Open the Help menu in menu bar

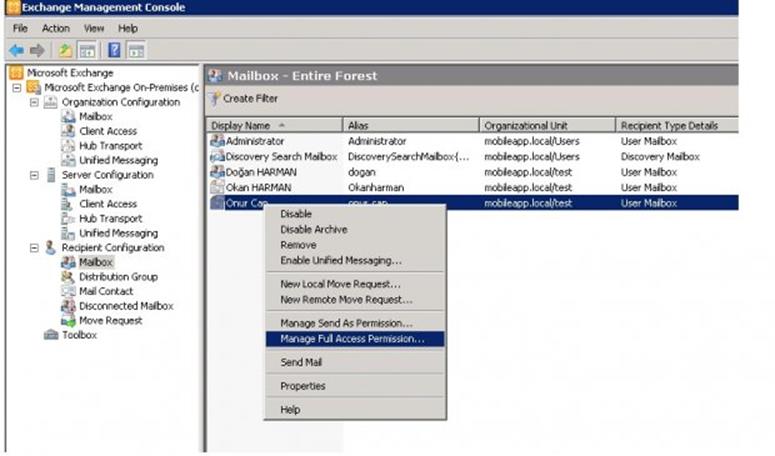(x=128, y=28)
